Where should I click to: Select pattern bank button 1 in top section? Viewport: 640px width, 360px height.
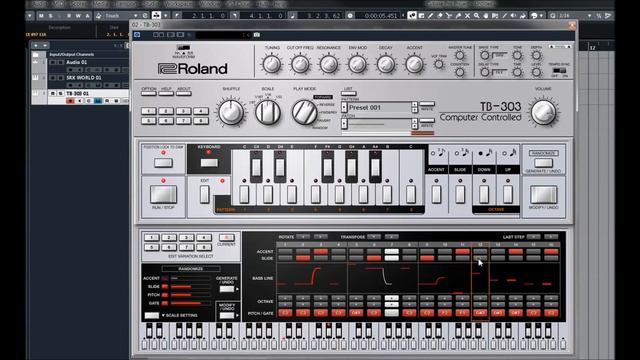coord(149,111)
